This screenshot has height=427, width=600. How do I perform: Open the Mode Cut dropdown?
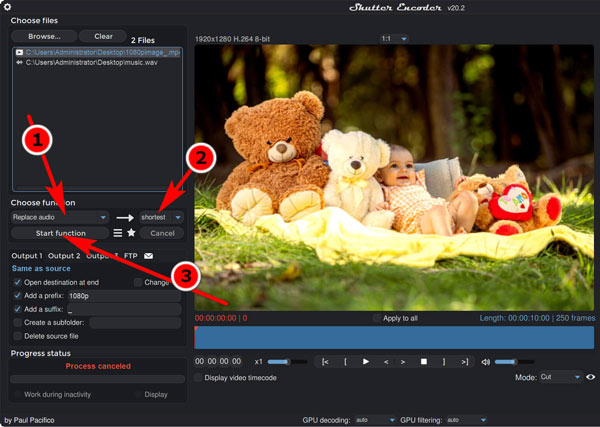click(x=560, y=377)
